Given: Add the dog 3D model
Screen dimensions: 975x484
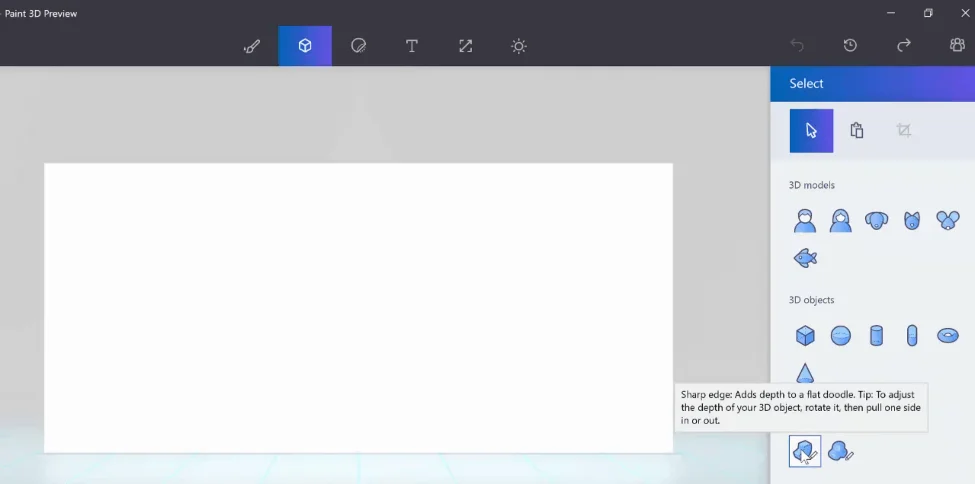Looking at the screenshot, I should coord(876,220).
